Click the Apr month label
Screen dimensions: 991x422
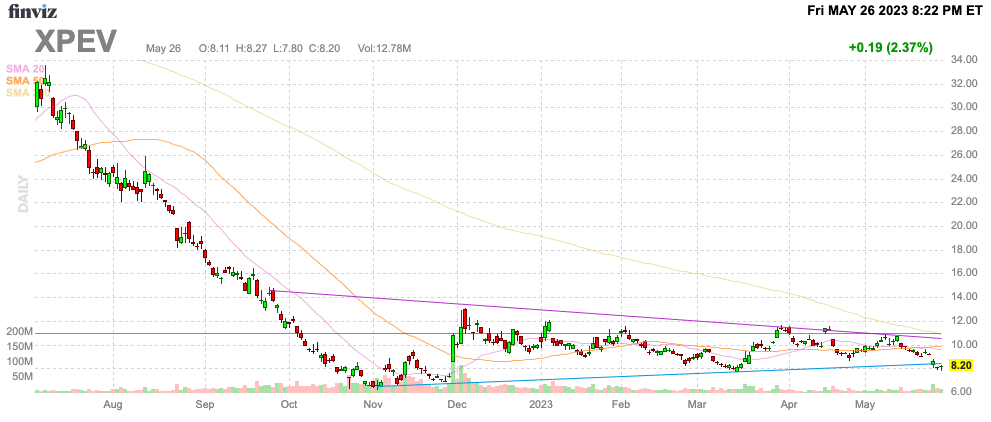click(788, 404)
